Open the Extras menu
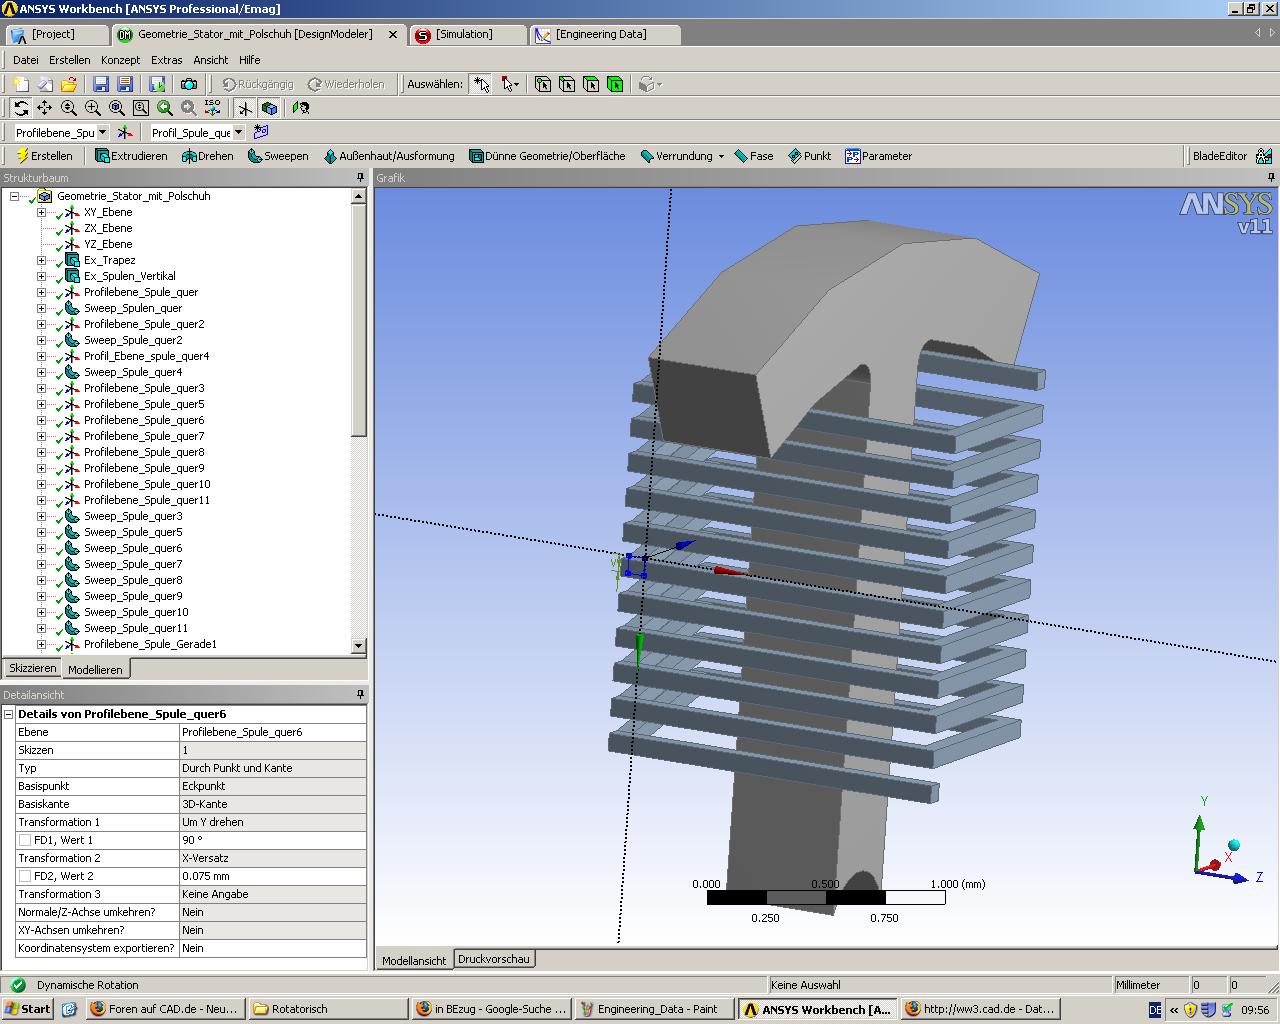The width and height of the screenshot is (1280, 1024). coord(166,60)
